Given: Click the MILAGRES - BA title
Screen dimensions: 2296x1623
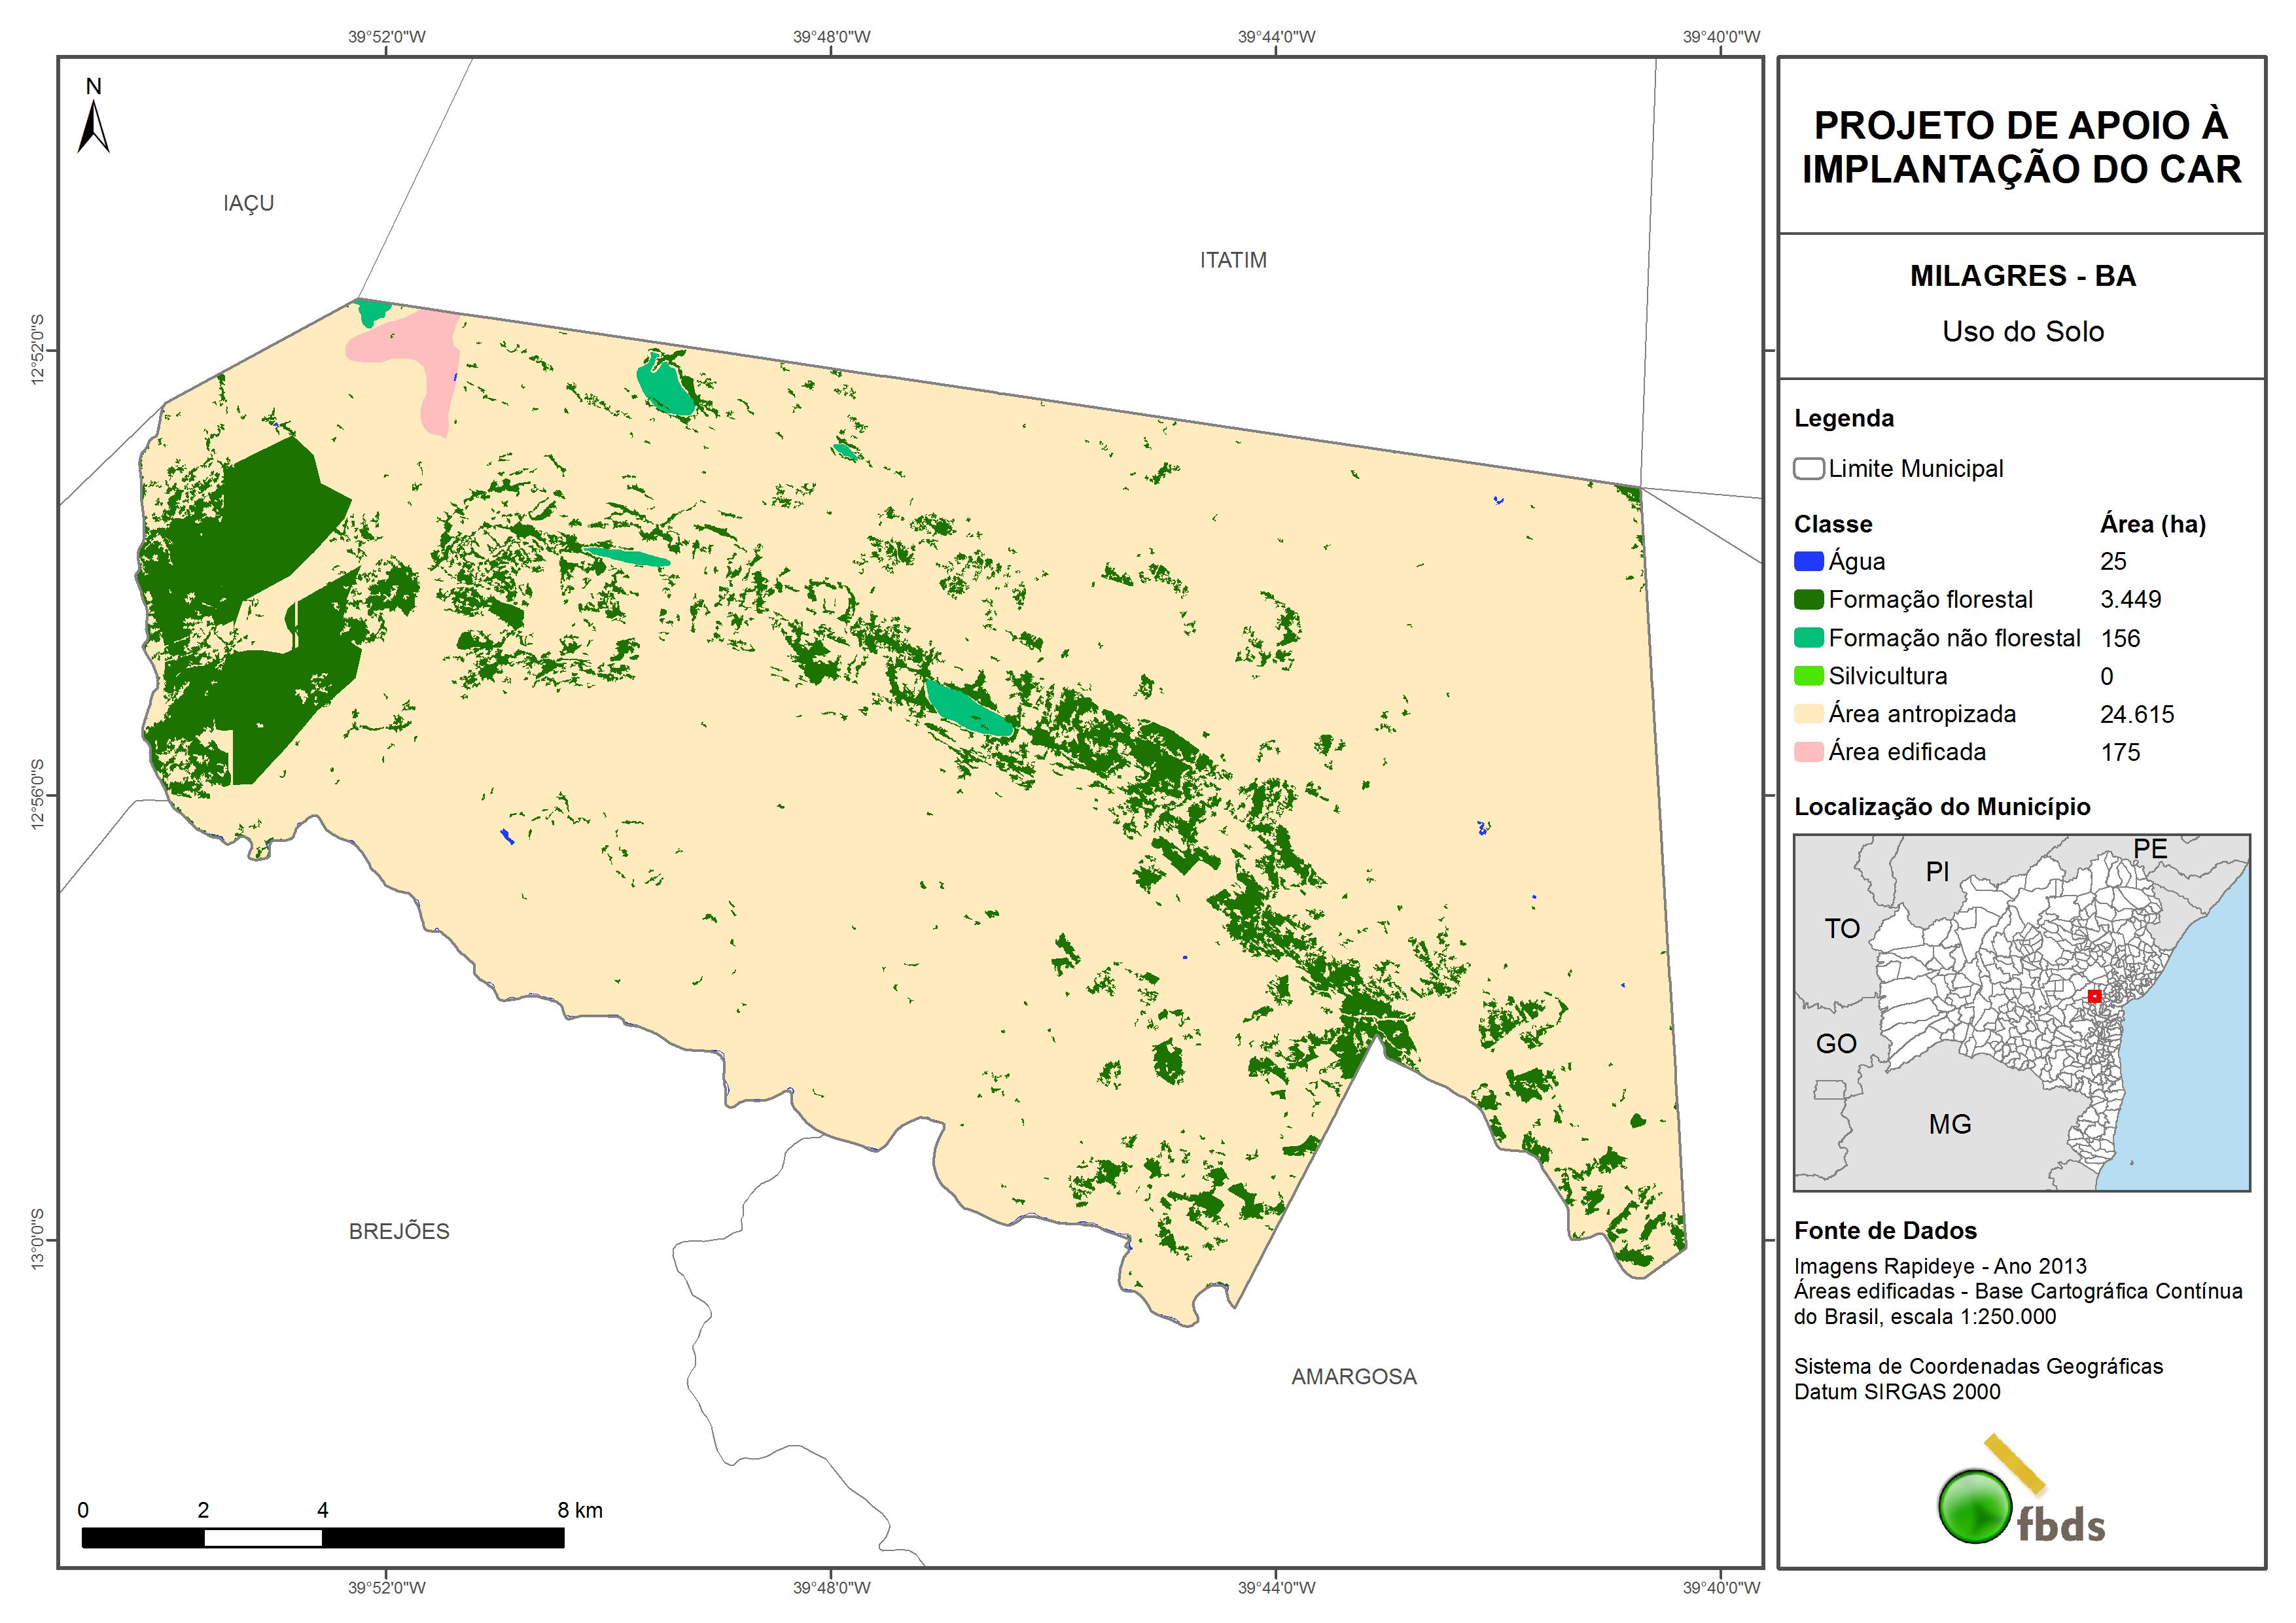Looking at the screenshot, I should [2022, 276].
